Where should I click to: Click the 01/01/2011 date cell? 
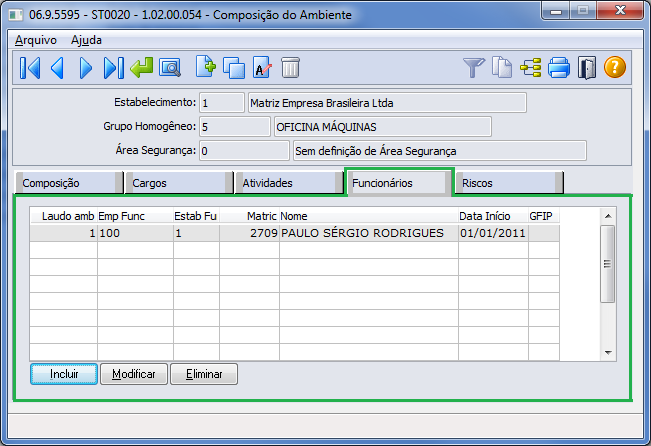click(493, 233)
